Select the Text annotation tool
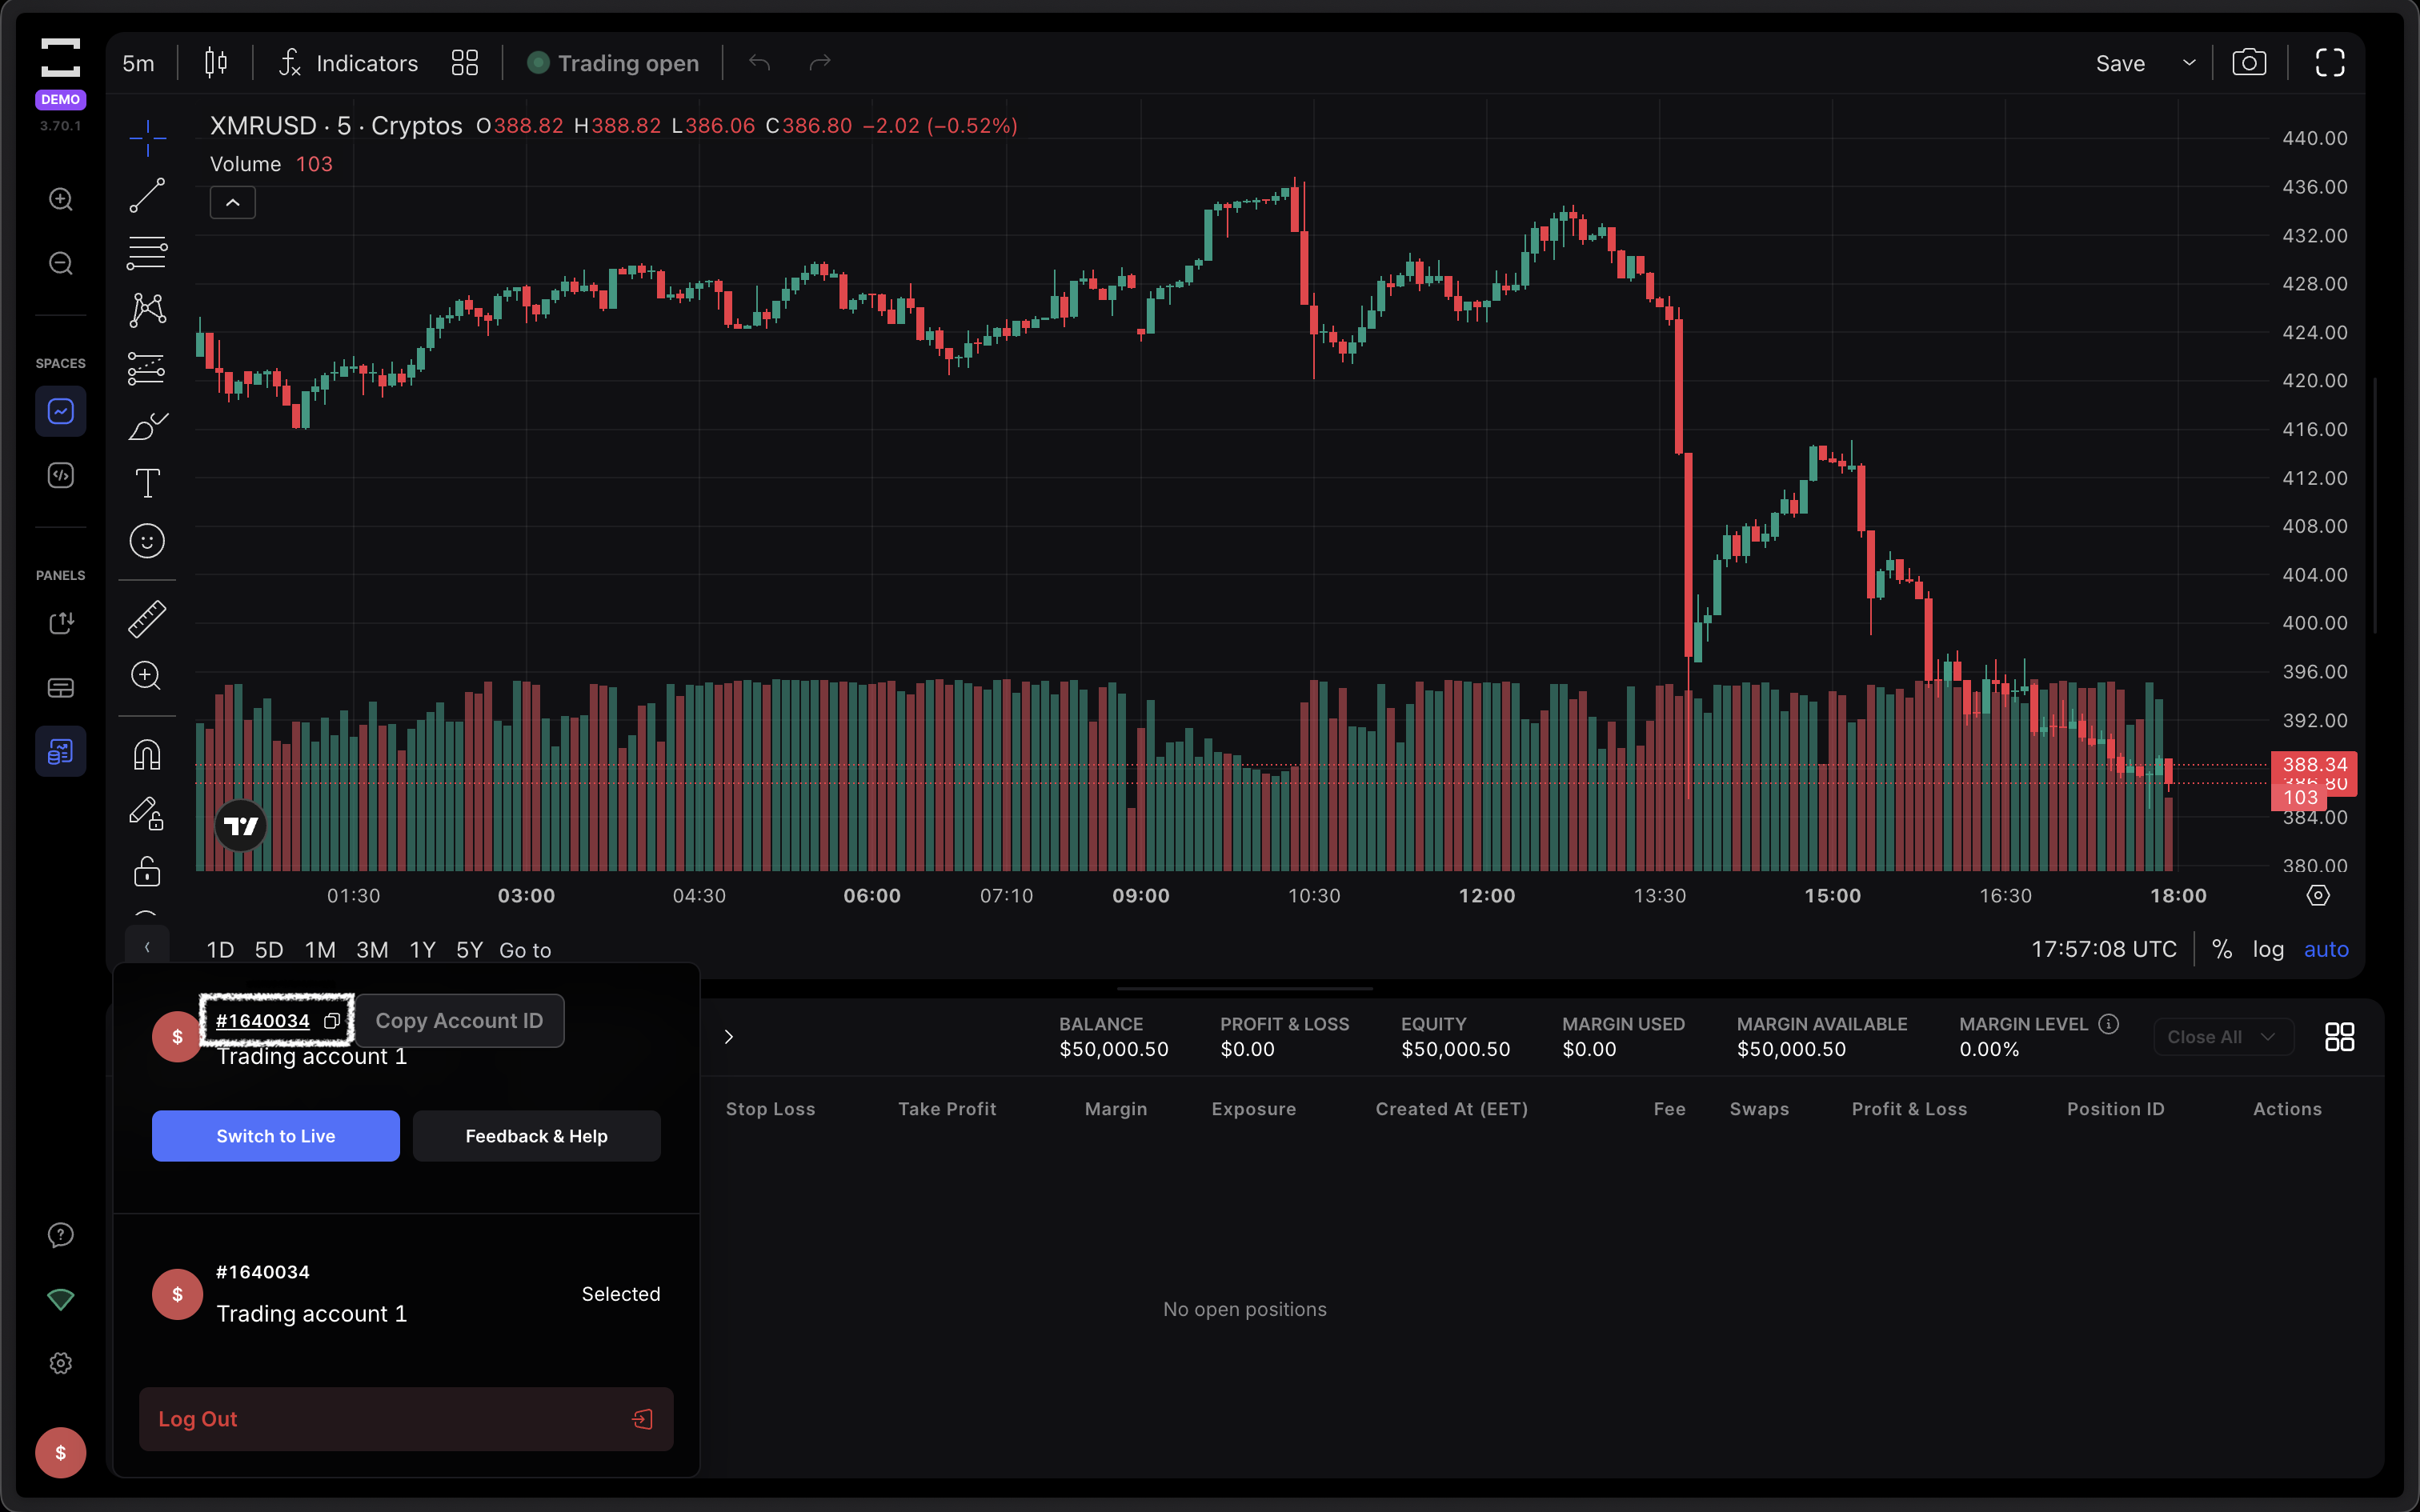Image resolution: width=2420 pixels, height=1512 pixels. pyautogui.click(x=147, y=484)
